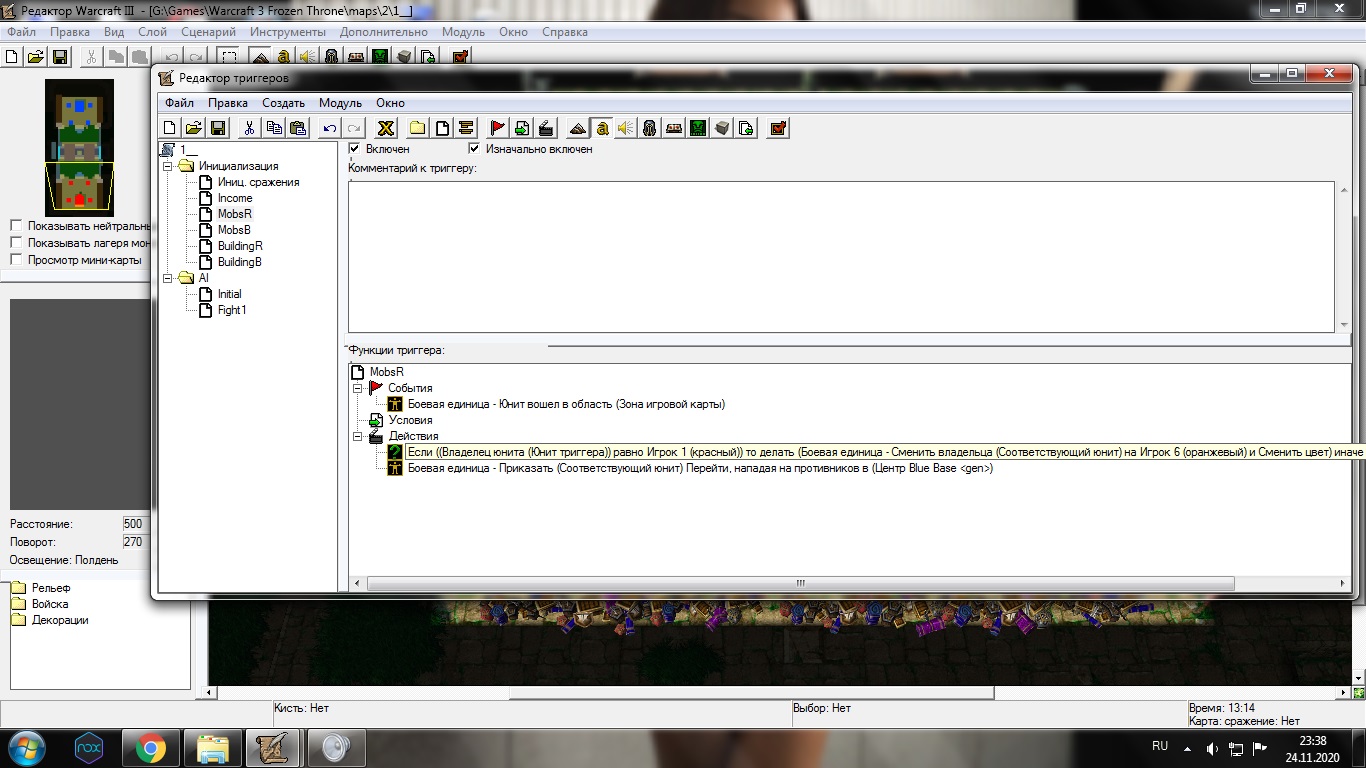Enable 'Показывать лагеря мон' checkbox
Image resolution: width=1366 pixels, height=768 pixels.
(x=16, y=243)
